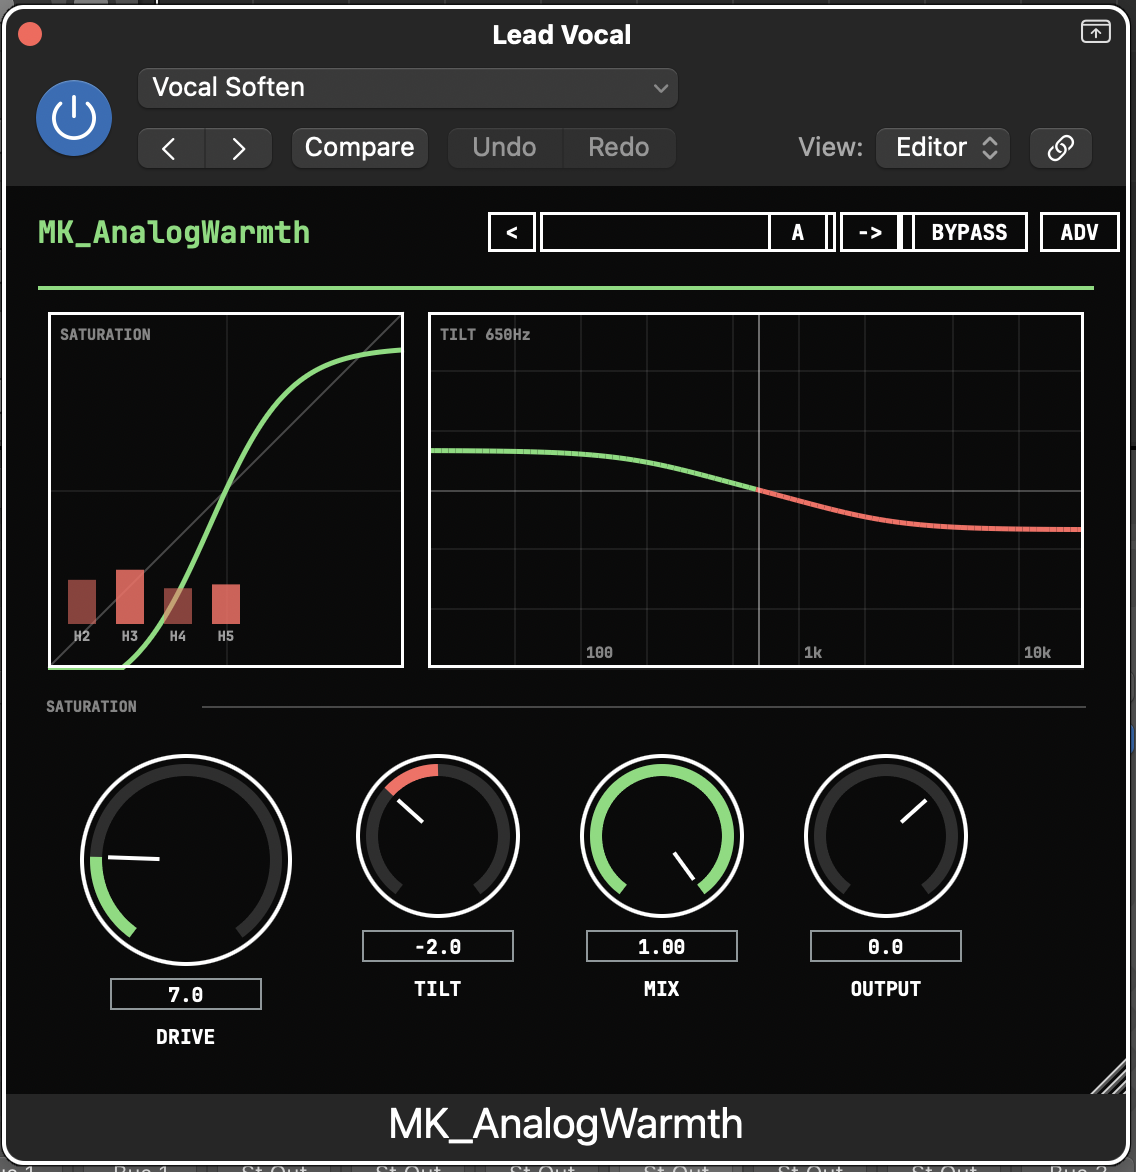Screen dimensions: 1136x1172
Task: Toggle the A/B state button labeled A
Action: pyautogui.click(x=798, y=232)
